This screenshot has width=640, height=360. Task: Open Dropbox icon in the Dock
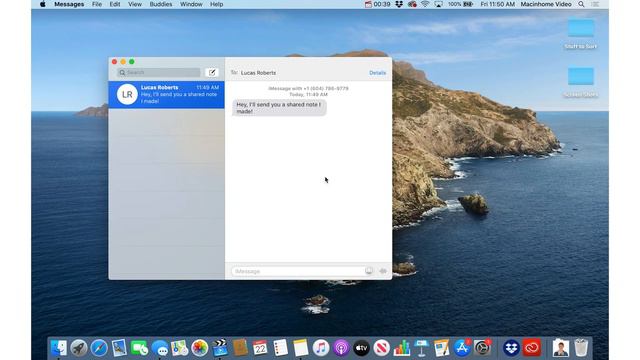tap(511, 348)
